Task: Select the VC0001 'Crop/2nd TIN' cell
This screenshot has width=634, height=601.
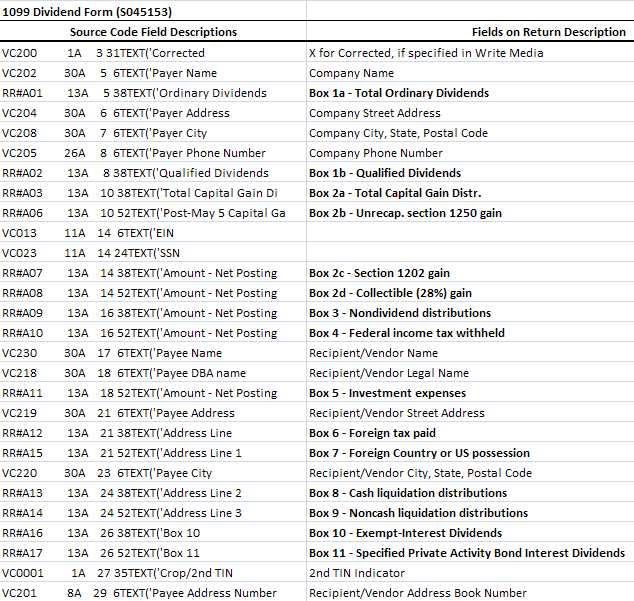Action: coord(153,573)
